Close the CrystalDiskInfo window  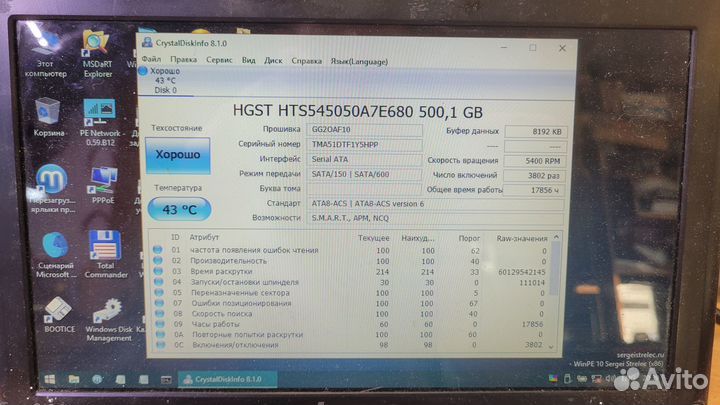click(x=562, y=48)
